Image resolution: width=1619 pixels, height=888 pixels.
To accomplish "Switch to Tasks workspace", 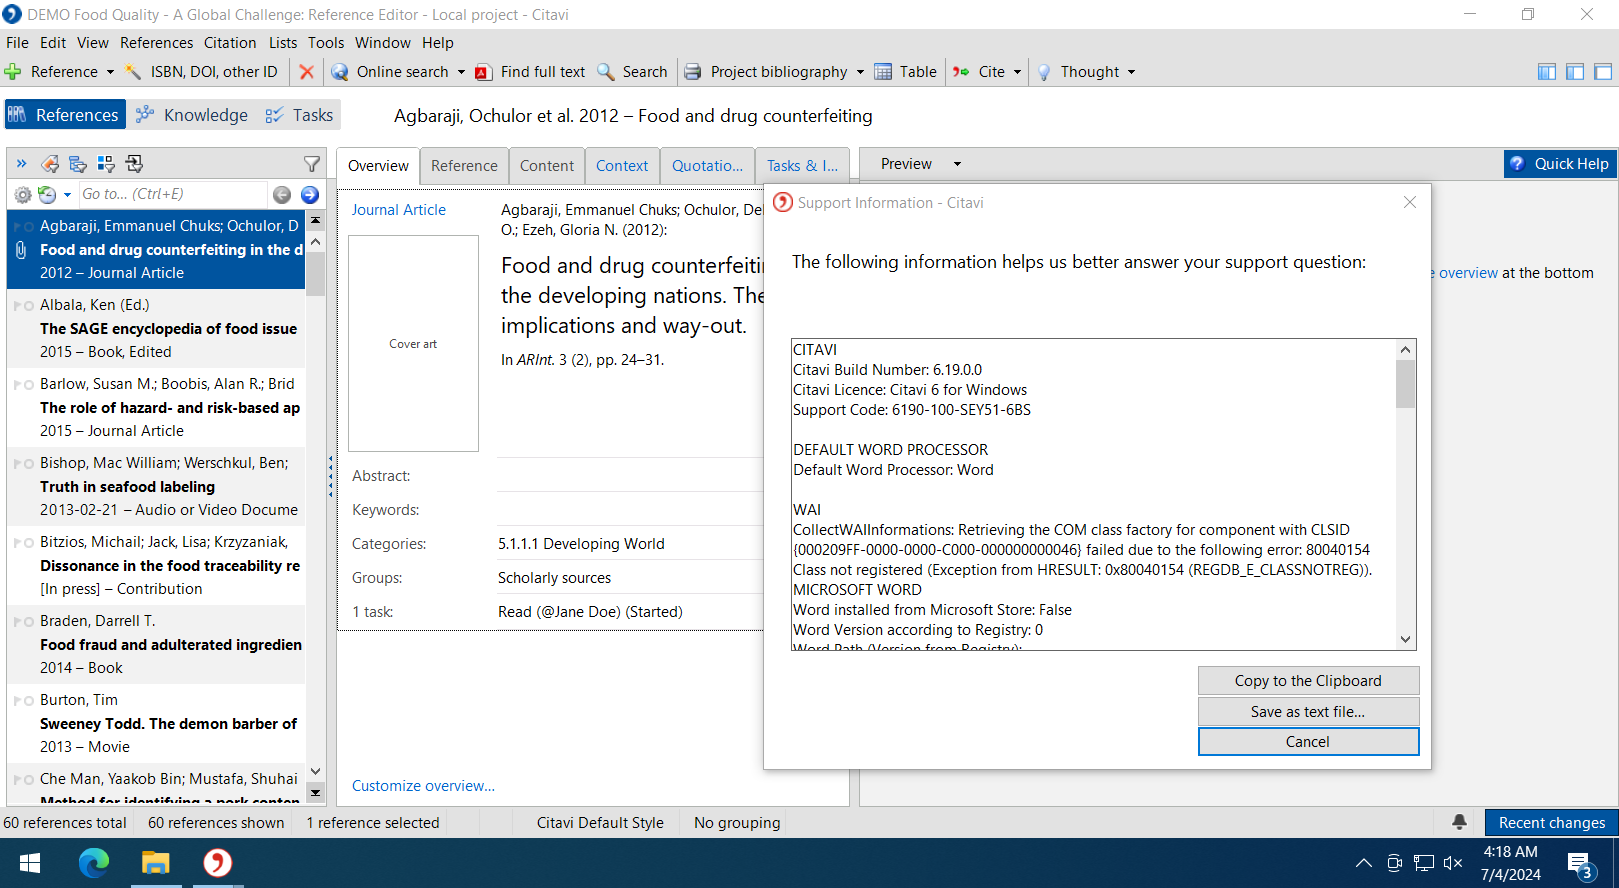I will pyautogui.click(x=299, y=115).
